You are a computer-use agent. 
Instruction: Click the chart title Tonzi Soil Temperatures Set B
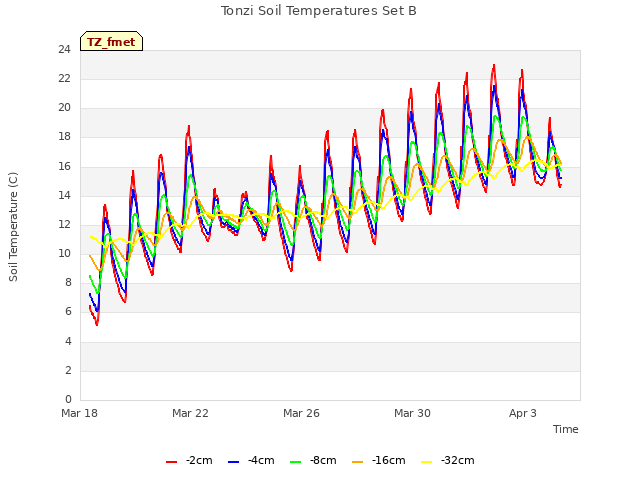318,11
